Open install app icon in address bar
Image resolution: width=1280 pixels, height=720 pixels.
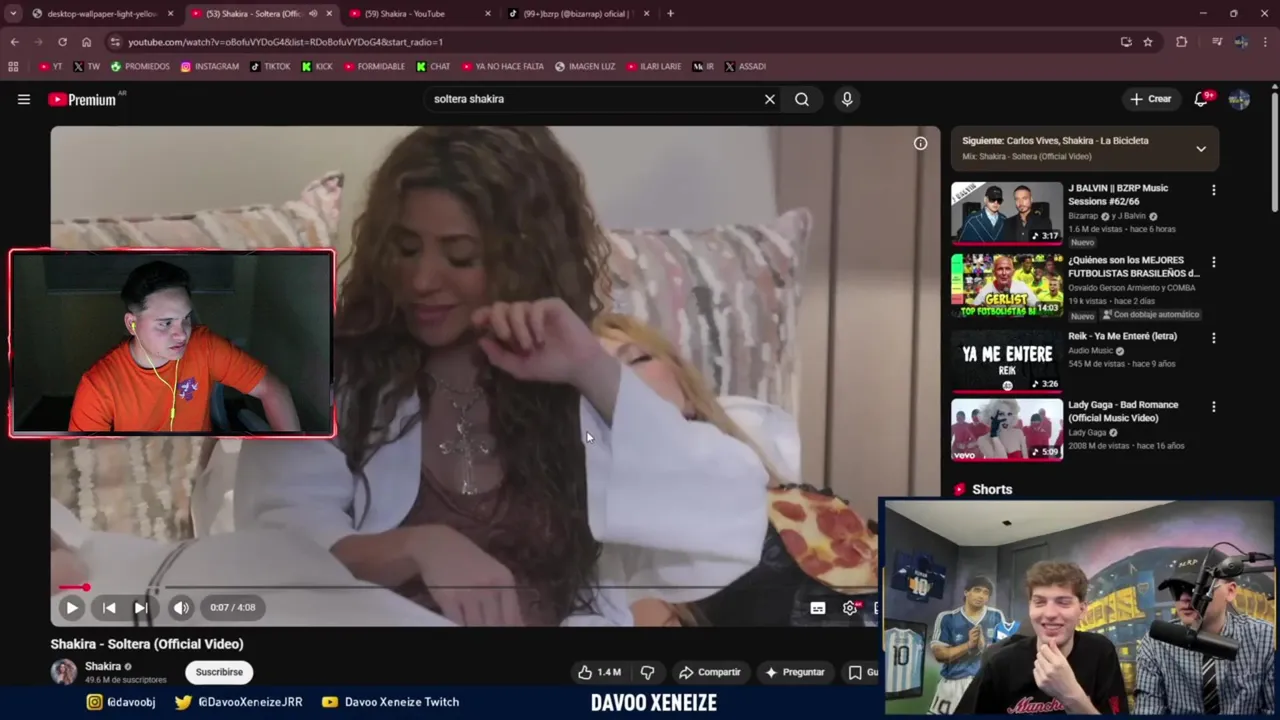[x=1126, y=42]
